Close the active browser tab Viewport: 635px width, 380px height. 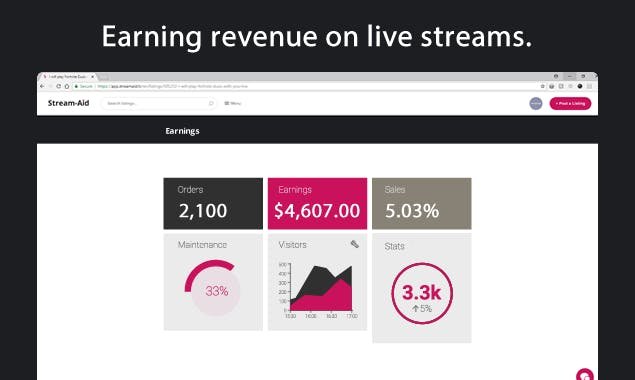[92, 77]
